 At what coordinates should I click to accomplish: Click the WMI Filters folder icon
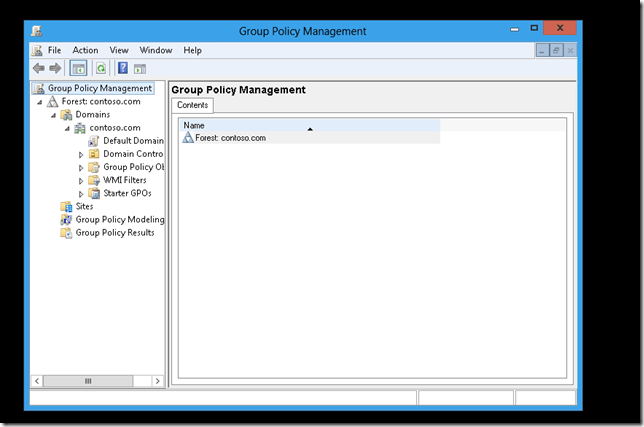point(94,180)
